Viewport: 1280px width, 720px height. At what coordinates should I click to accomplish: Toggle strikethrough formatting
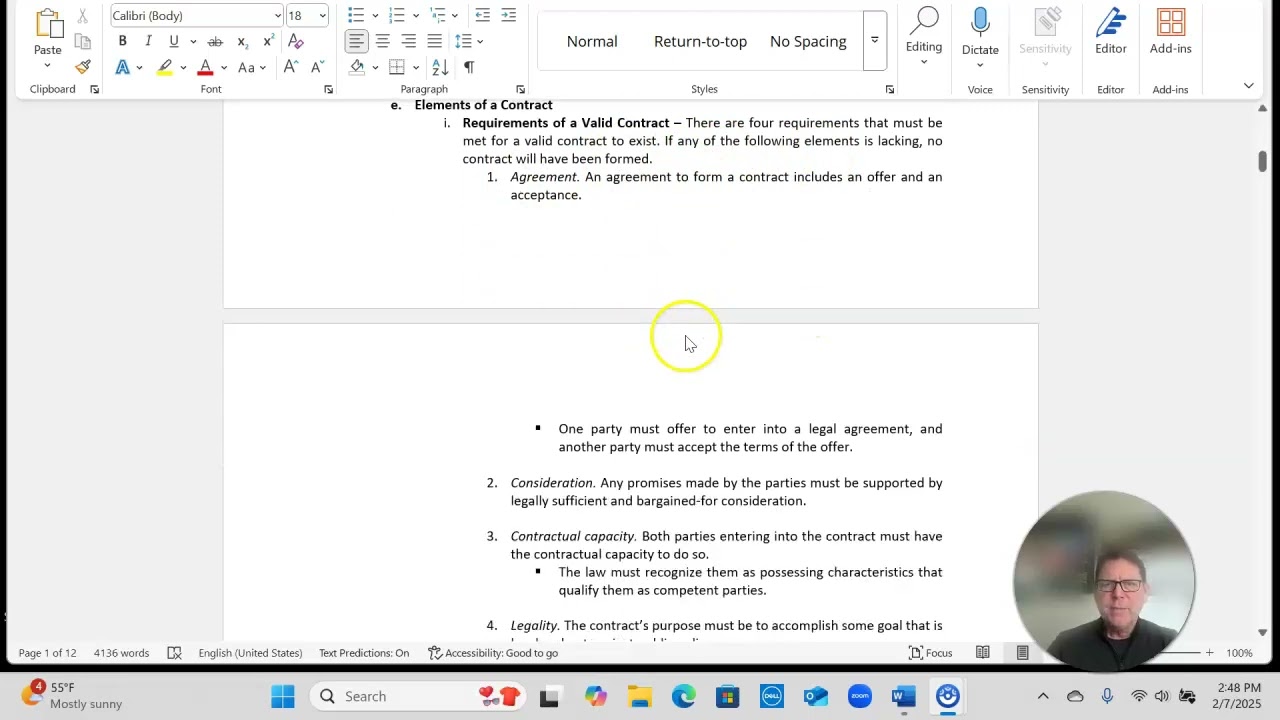pos(215,41)
